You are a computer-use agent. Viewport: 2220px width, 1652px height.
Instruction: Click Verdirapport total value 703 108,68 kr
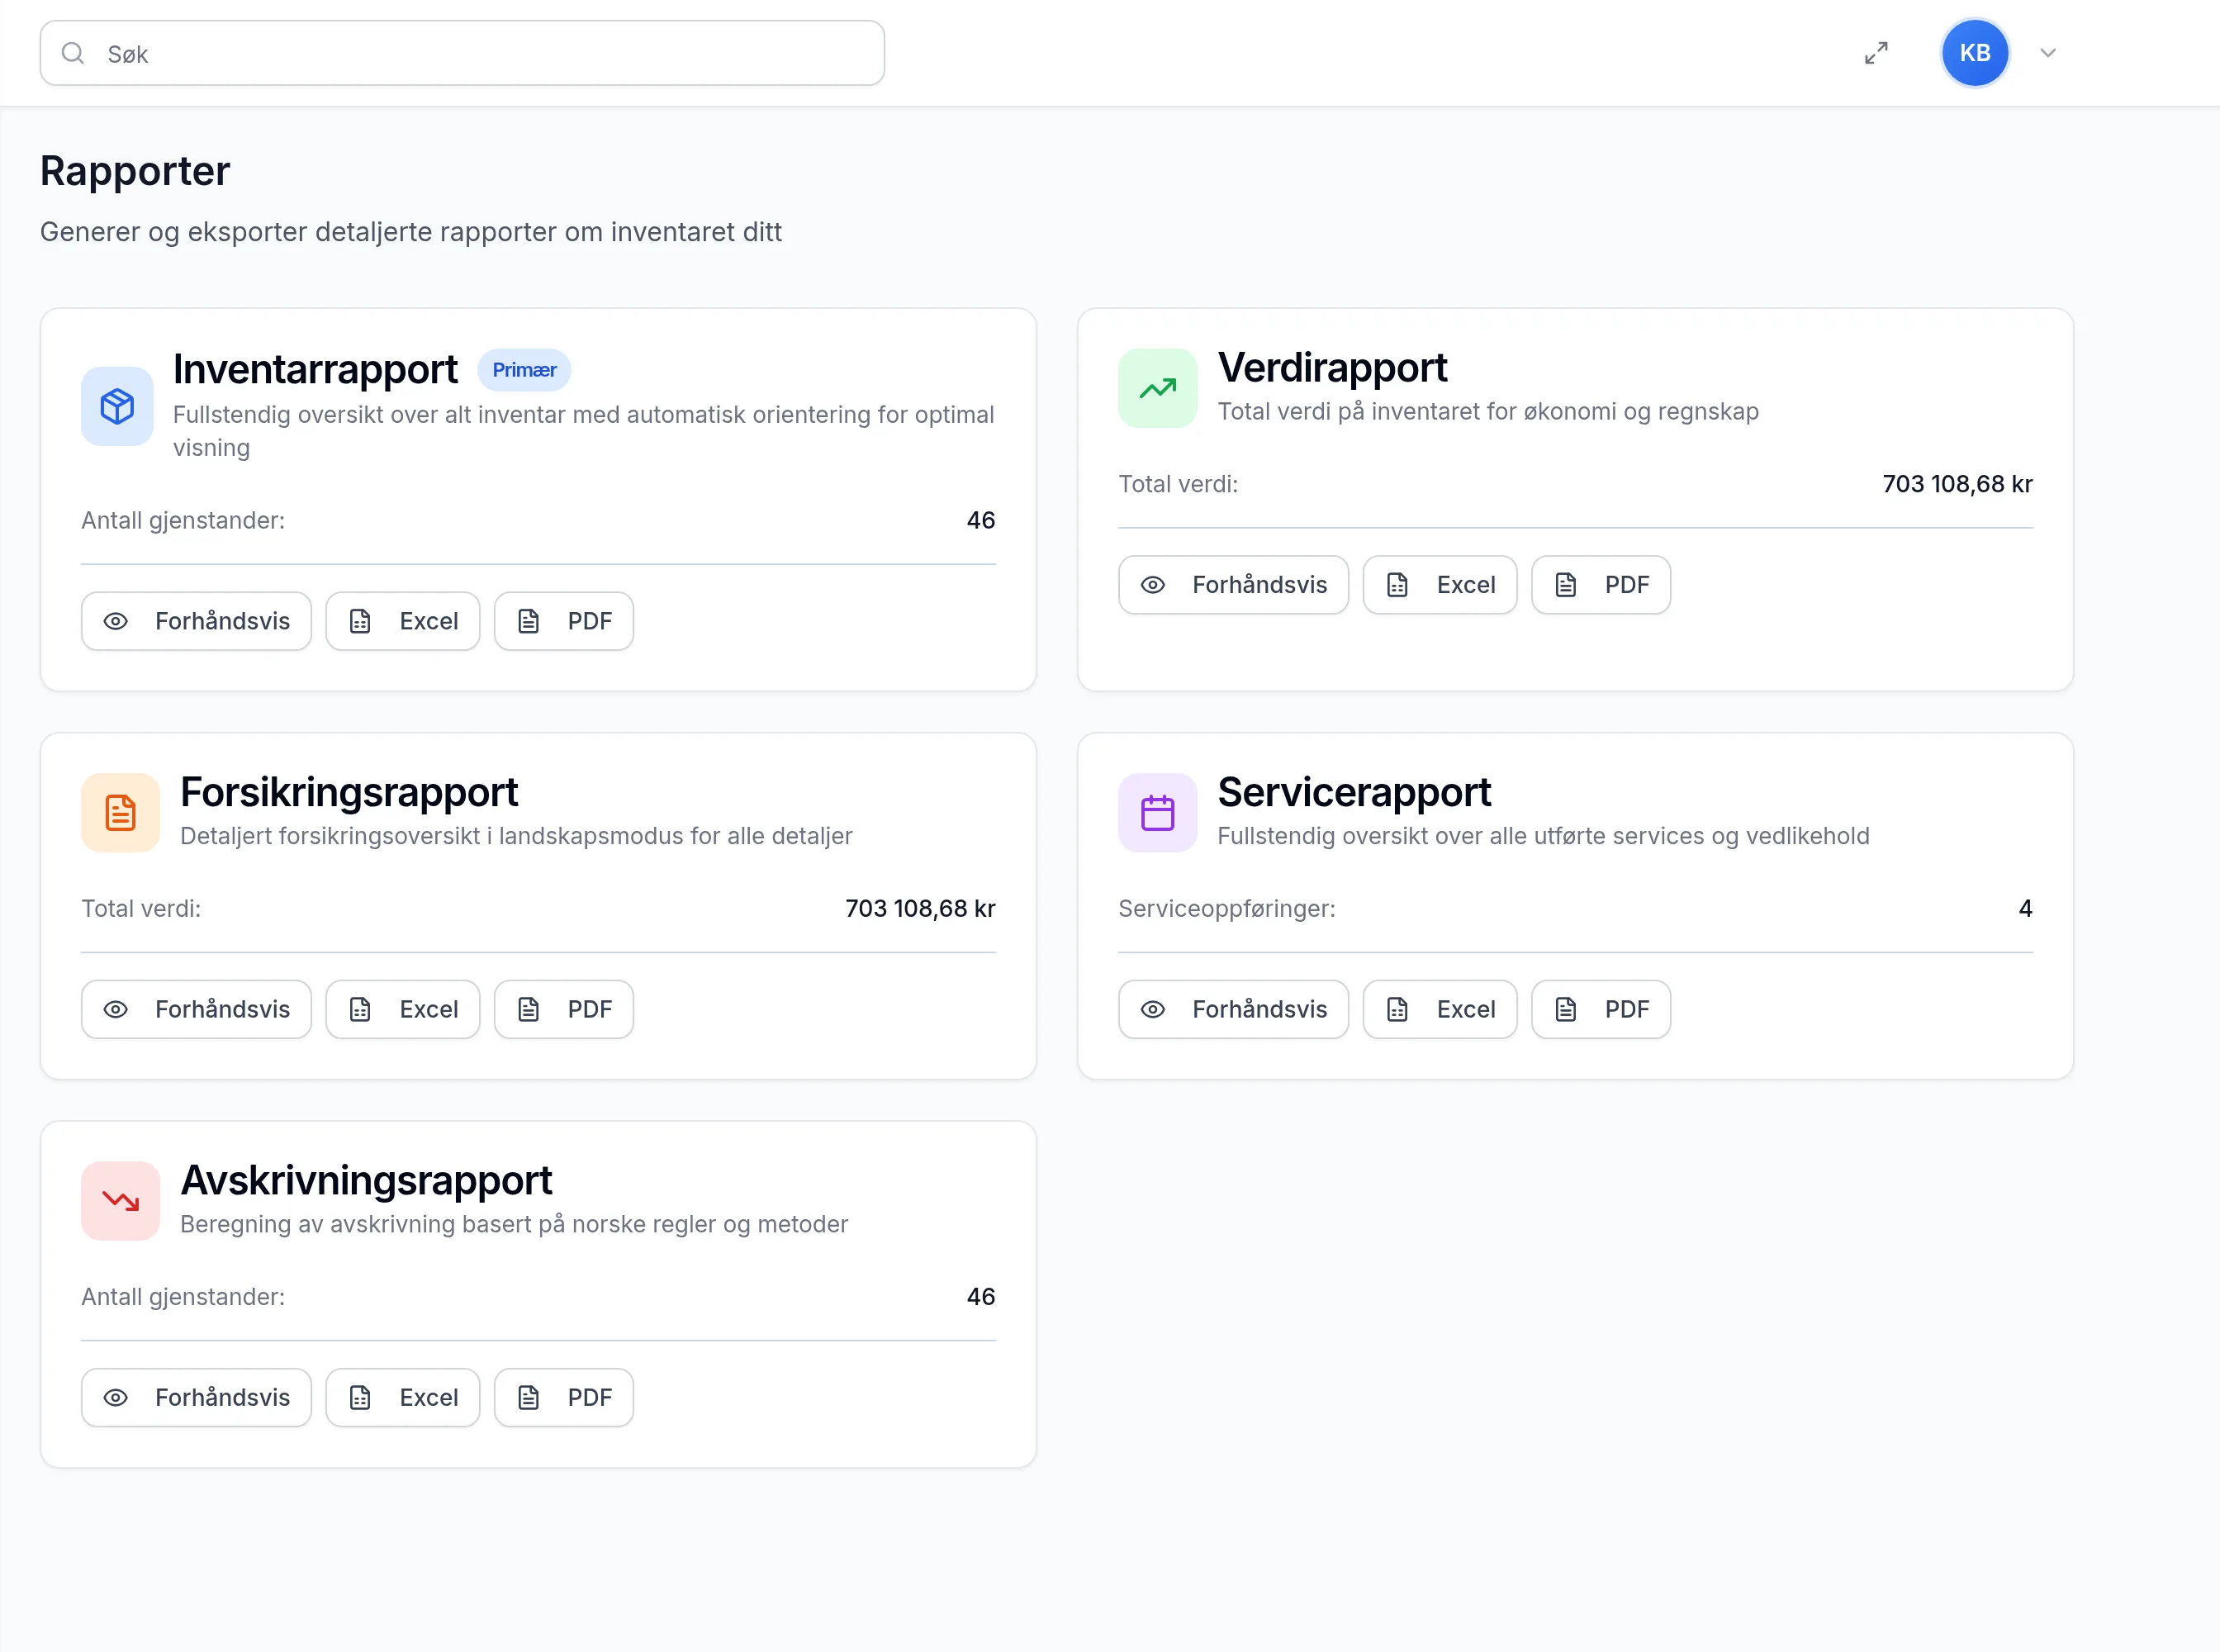click(1957, 484)
